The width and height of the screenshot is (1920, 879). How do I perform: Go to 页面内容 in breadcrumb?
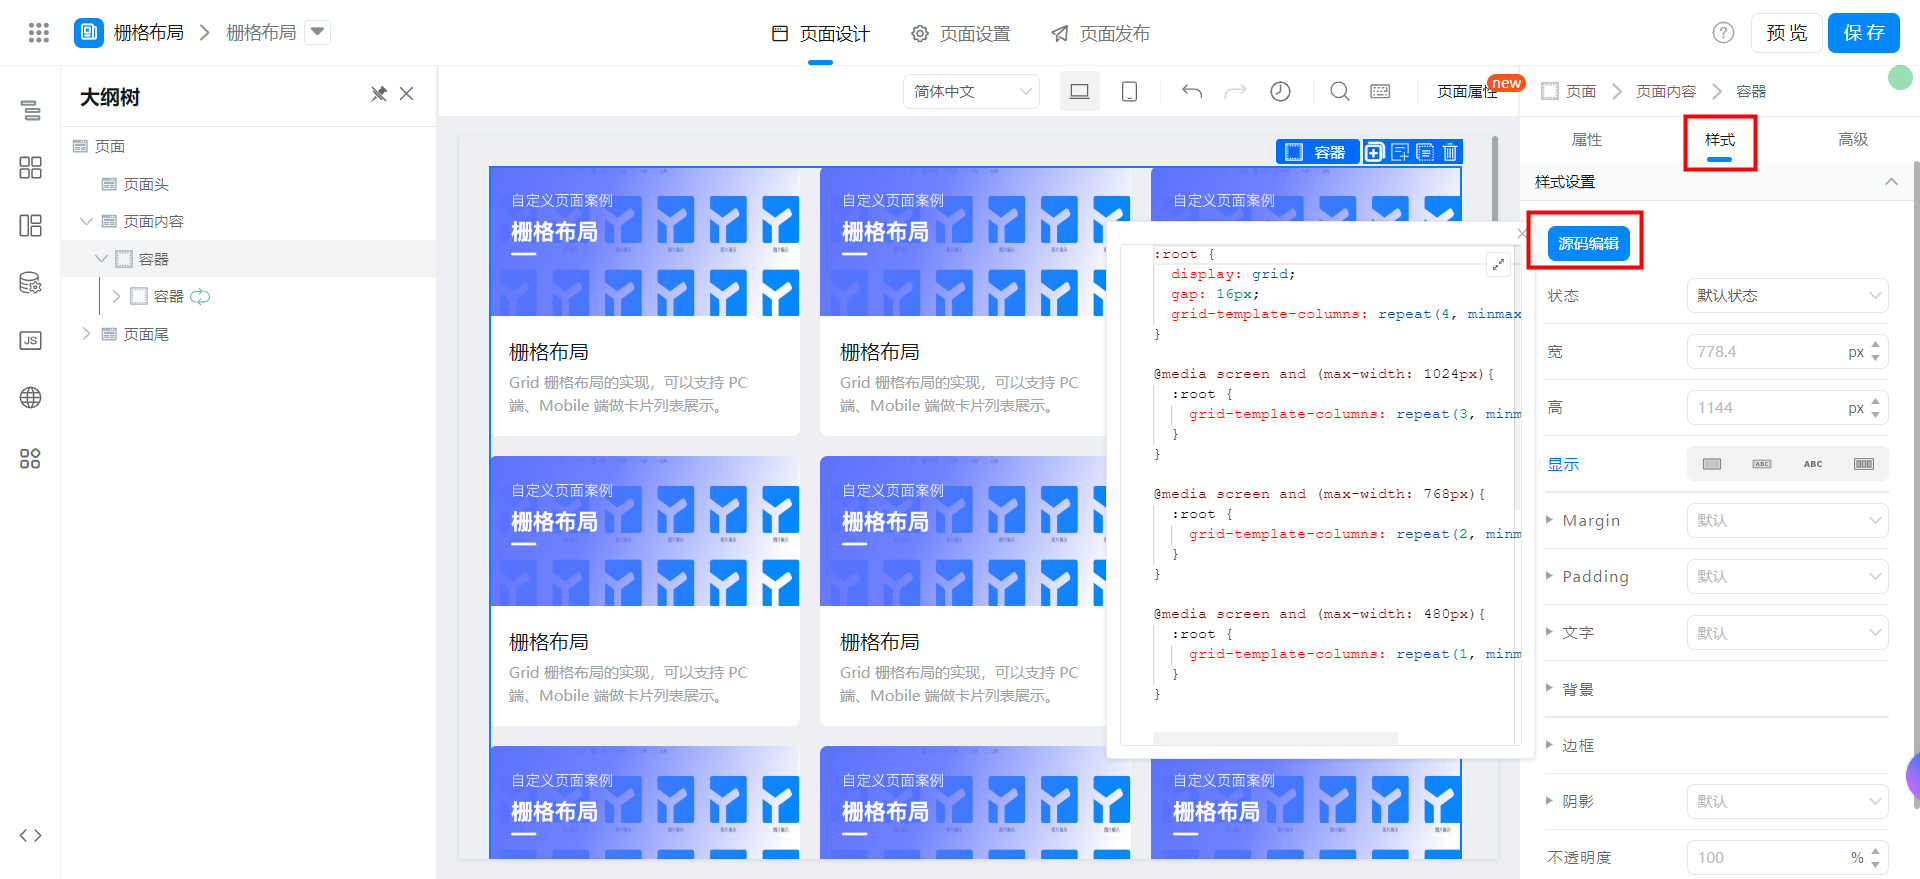pyautogui.click(x=1666, y=91)
